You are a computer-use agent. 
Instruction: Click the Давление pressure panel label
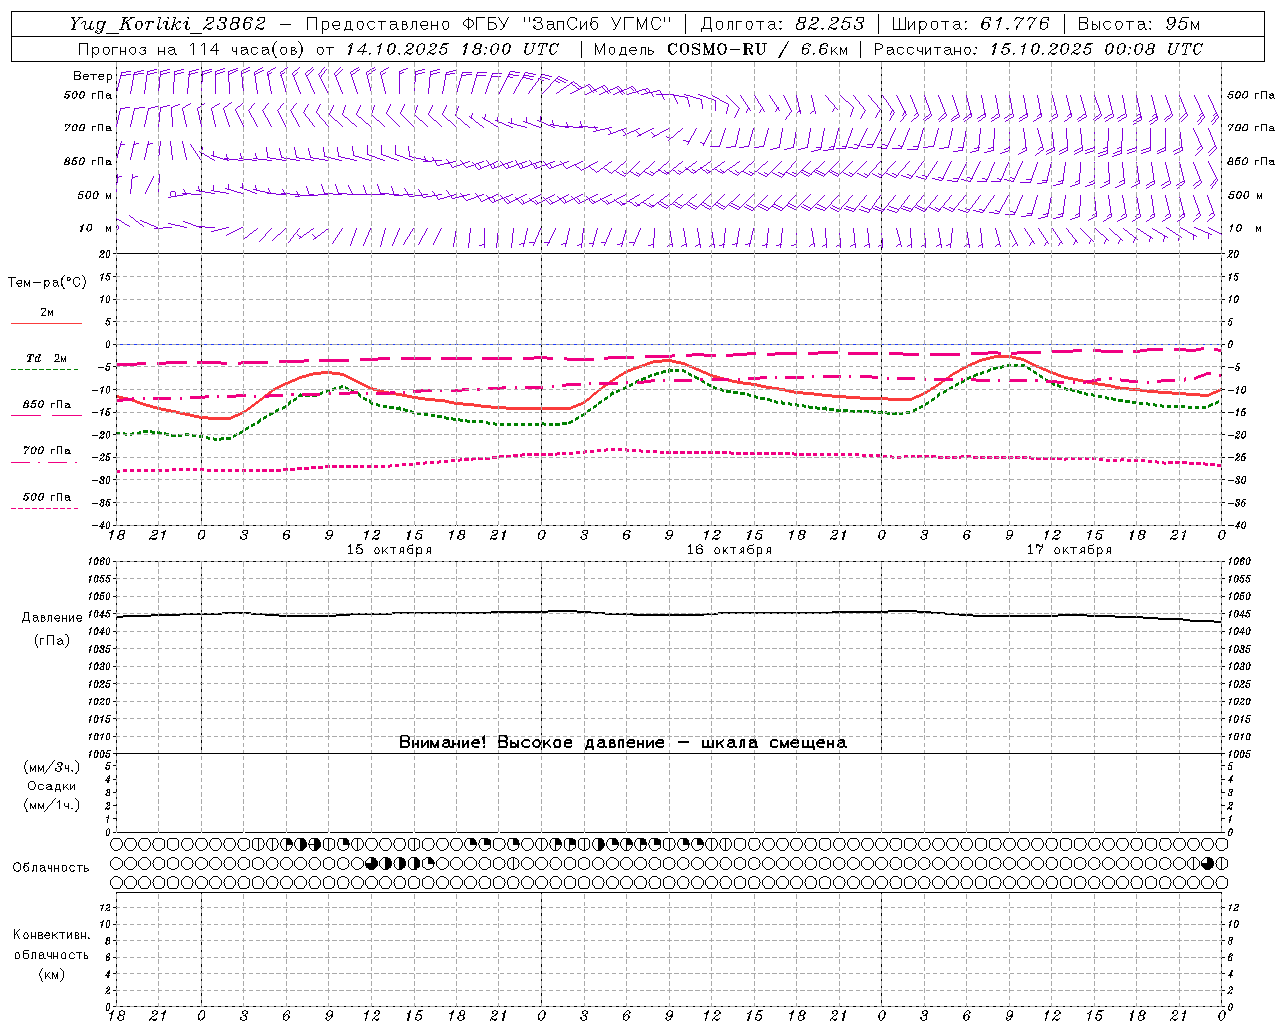[x=52, y=618]
